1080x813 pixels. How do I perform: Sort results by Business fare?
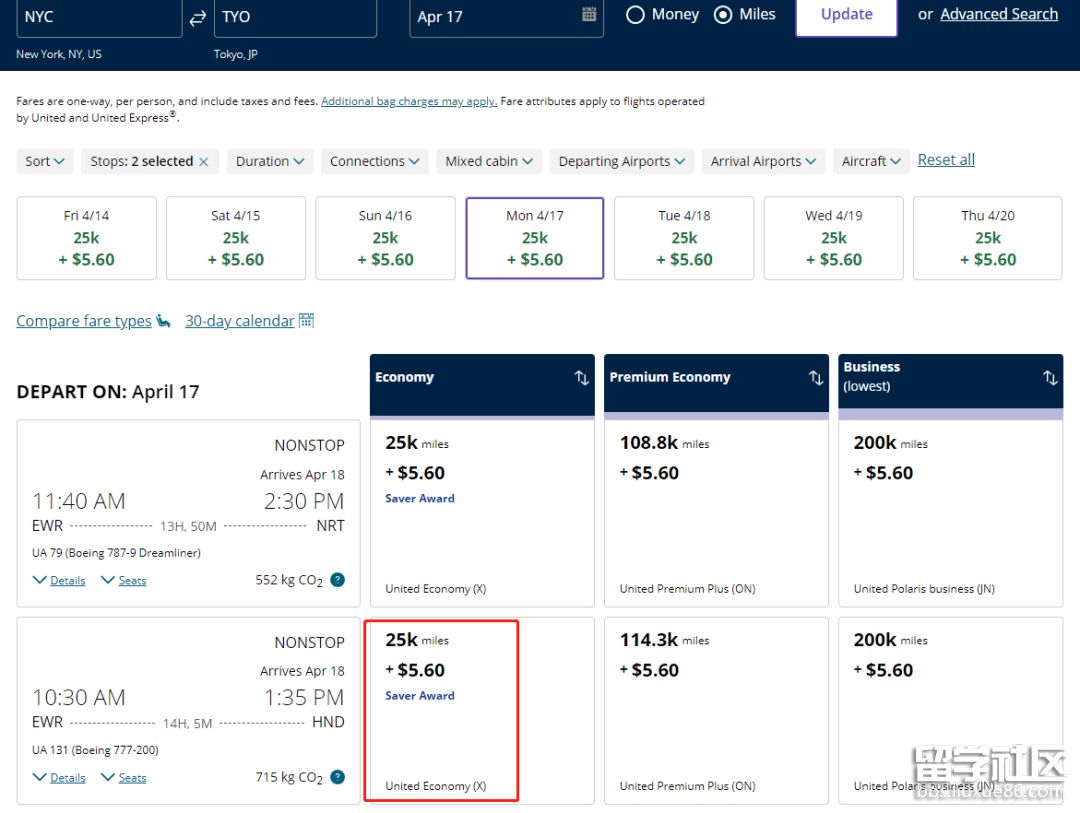(1050, 378)
